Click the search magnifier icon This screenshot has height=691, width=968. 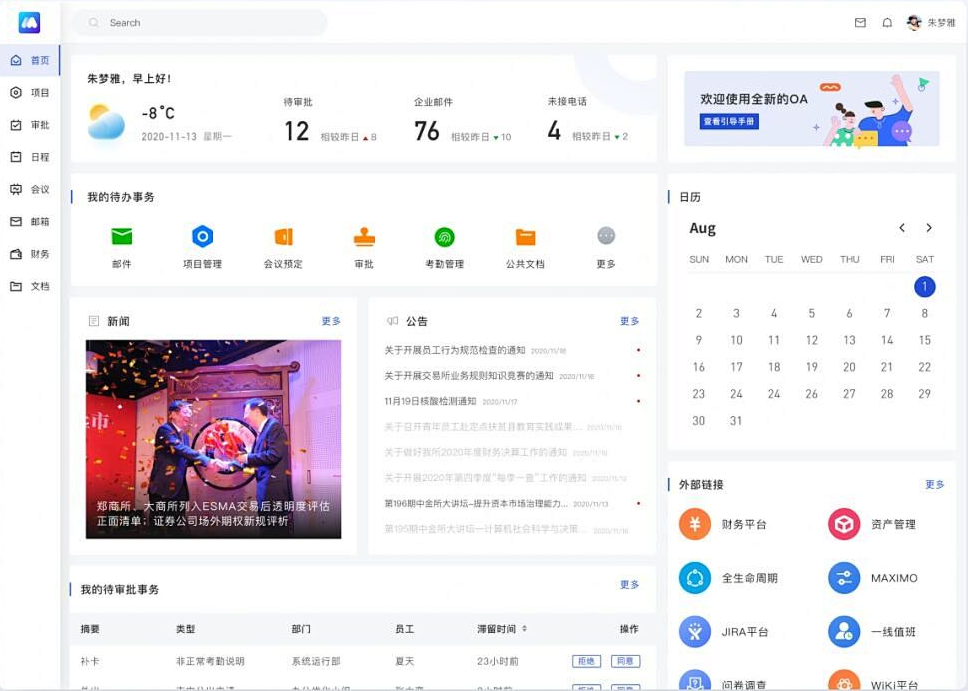click(93, 23)
